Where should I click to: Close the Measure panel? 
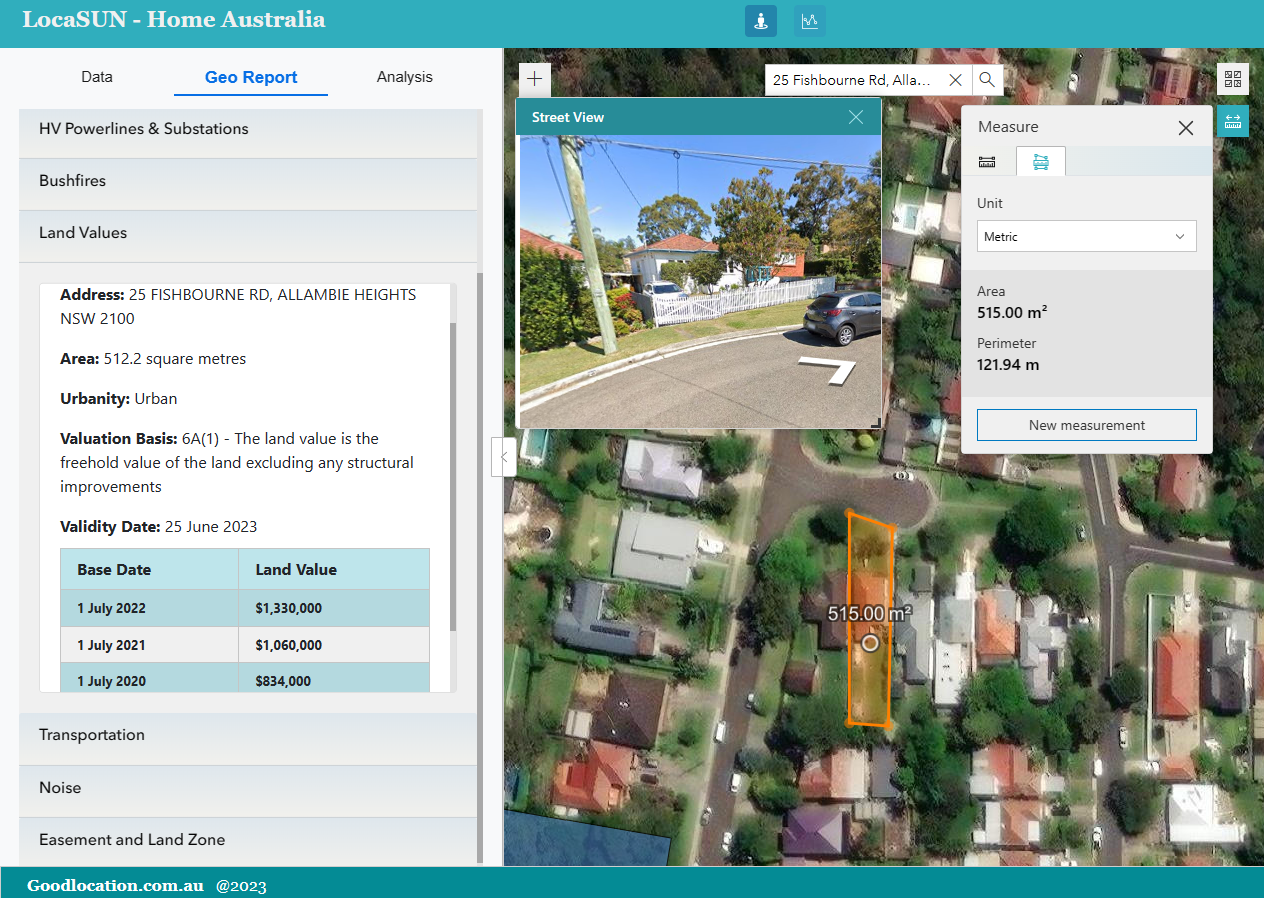tap(1186, 128)
